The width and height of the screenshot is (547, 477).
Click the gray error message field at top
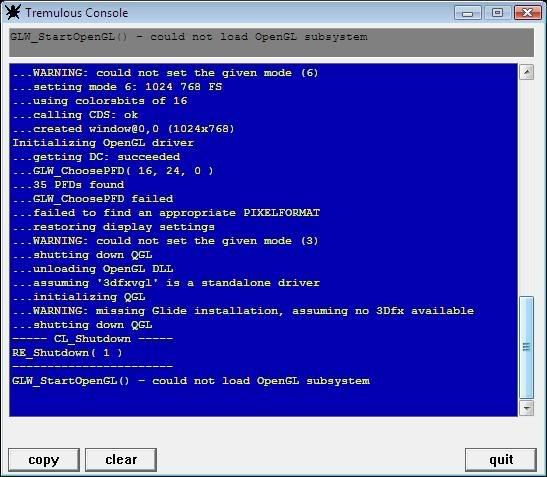click(x=271, y=43)
